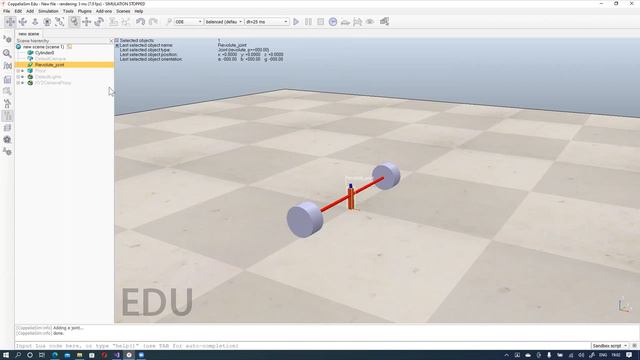640x360 pixels.
Task: Open the Add menu
Action: coord(30,11)
